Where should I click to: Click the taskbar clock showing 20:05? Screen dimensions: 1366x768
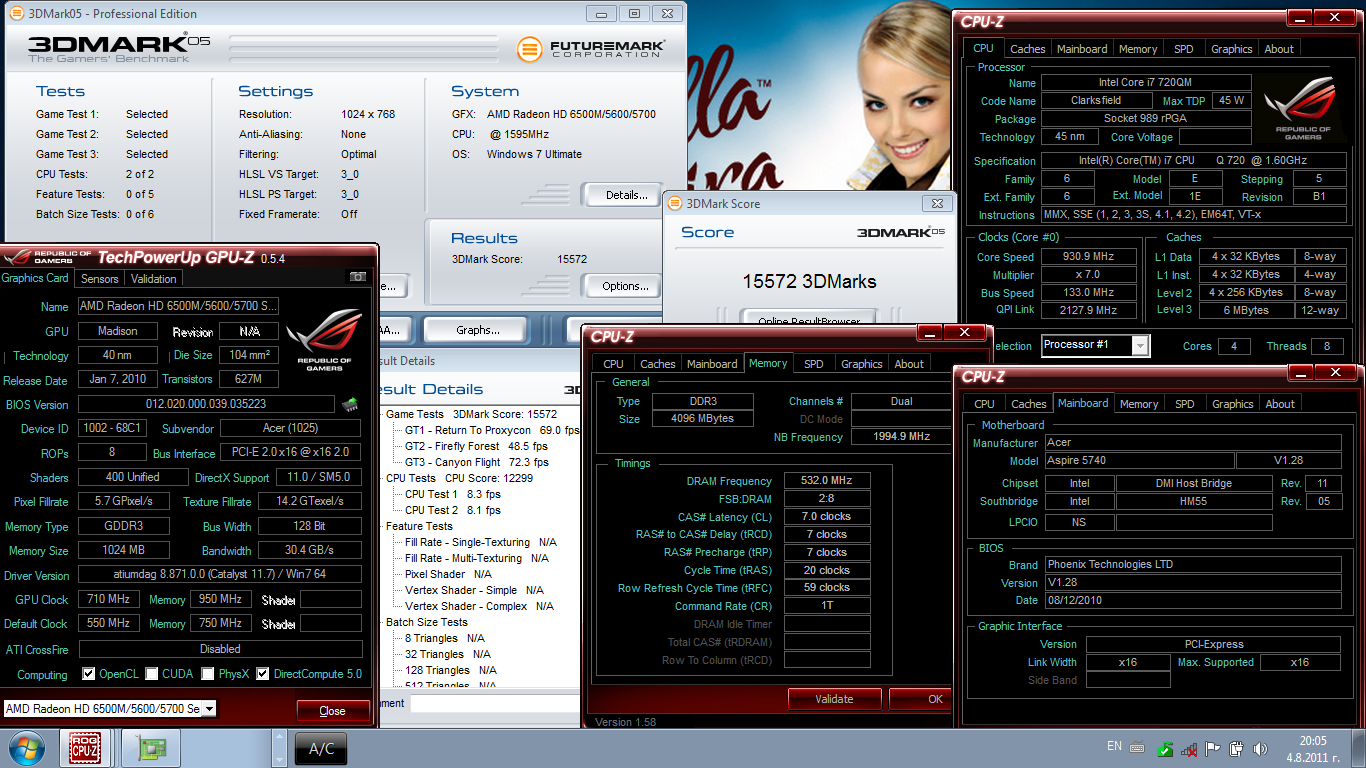[1312, 748]
